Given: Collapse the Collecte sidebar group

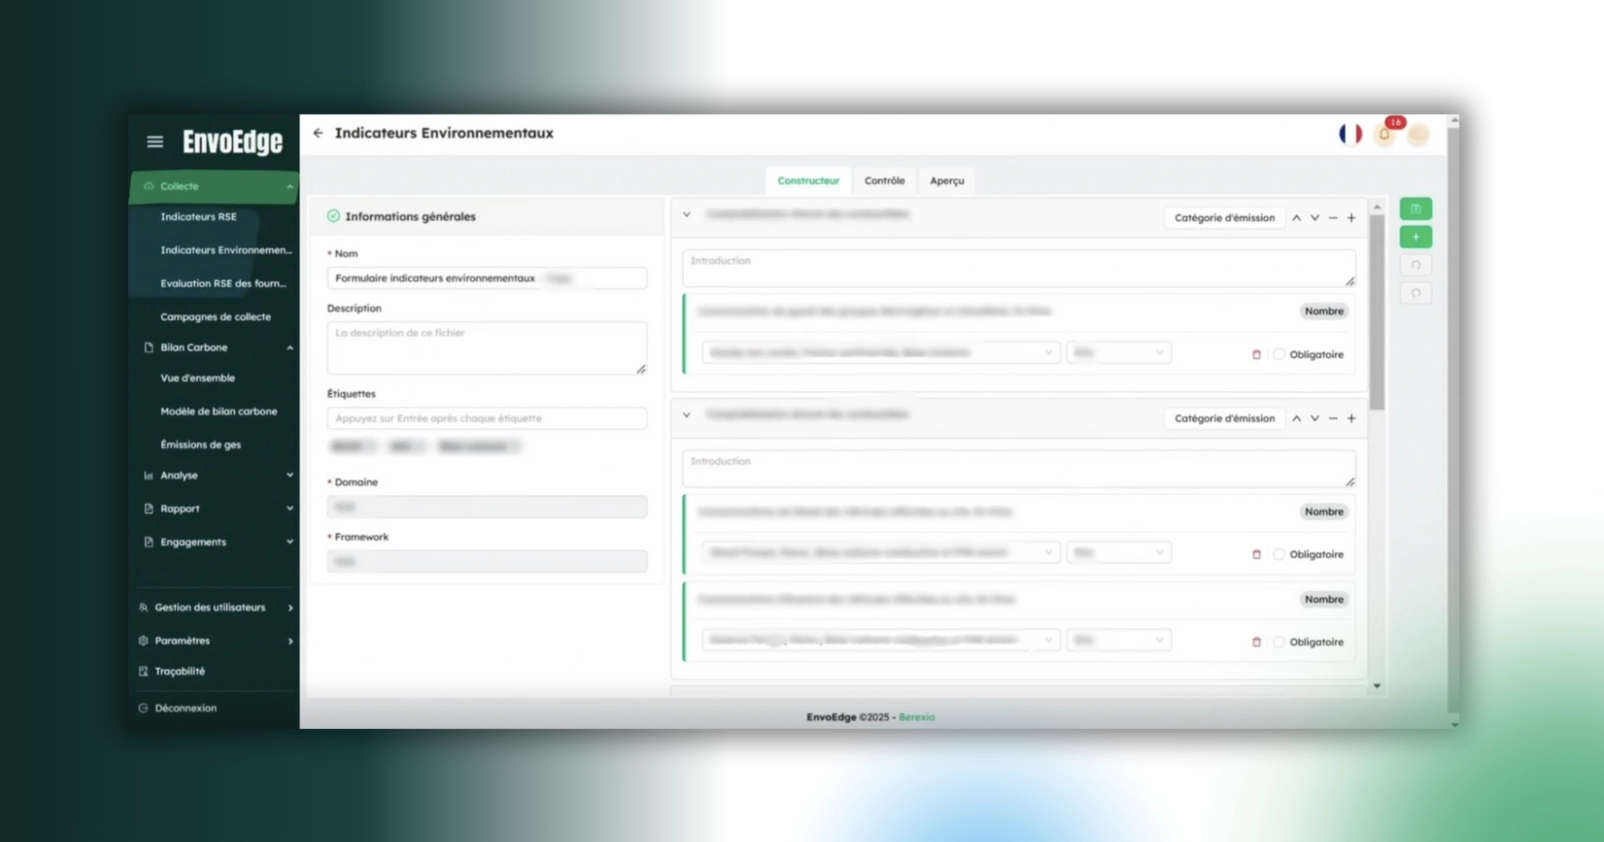Looking at the screenshot, I should coord(290,187).
